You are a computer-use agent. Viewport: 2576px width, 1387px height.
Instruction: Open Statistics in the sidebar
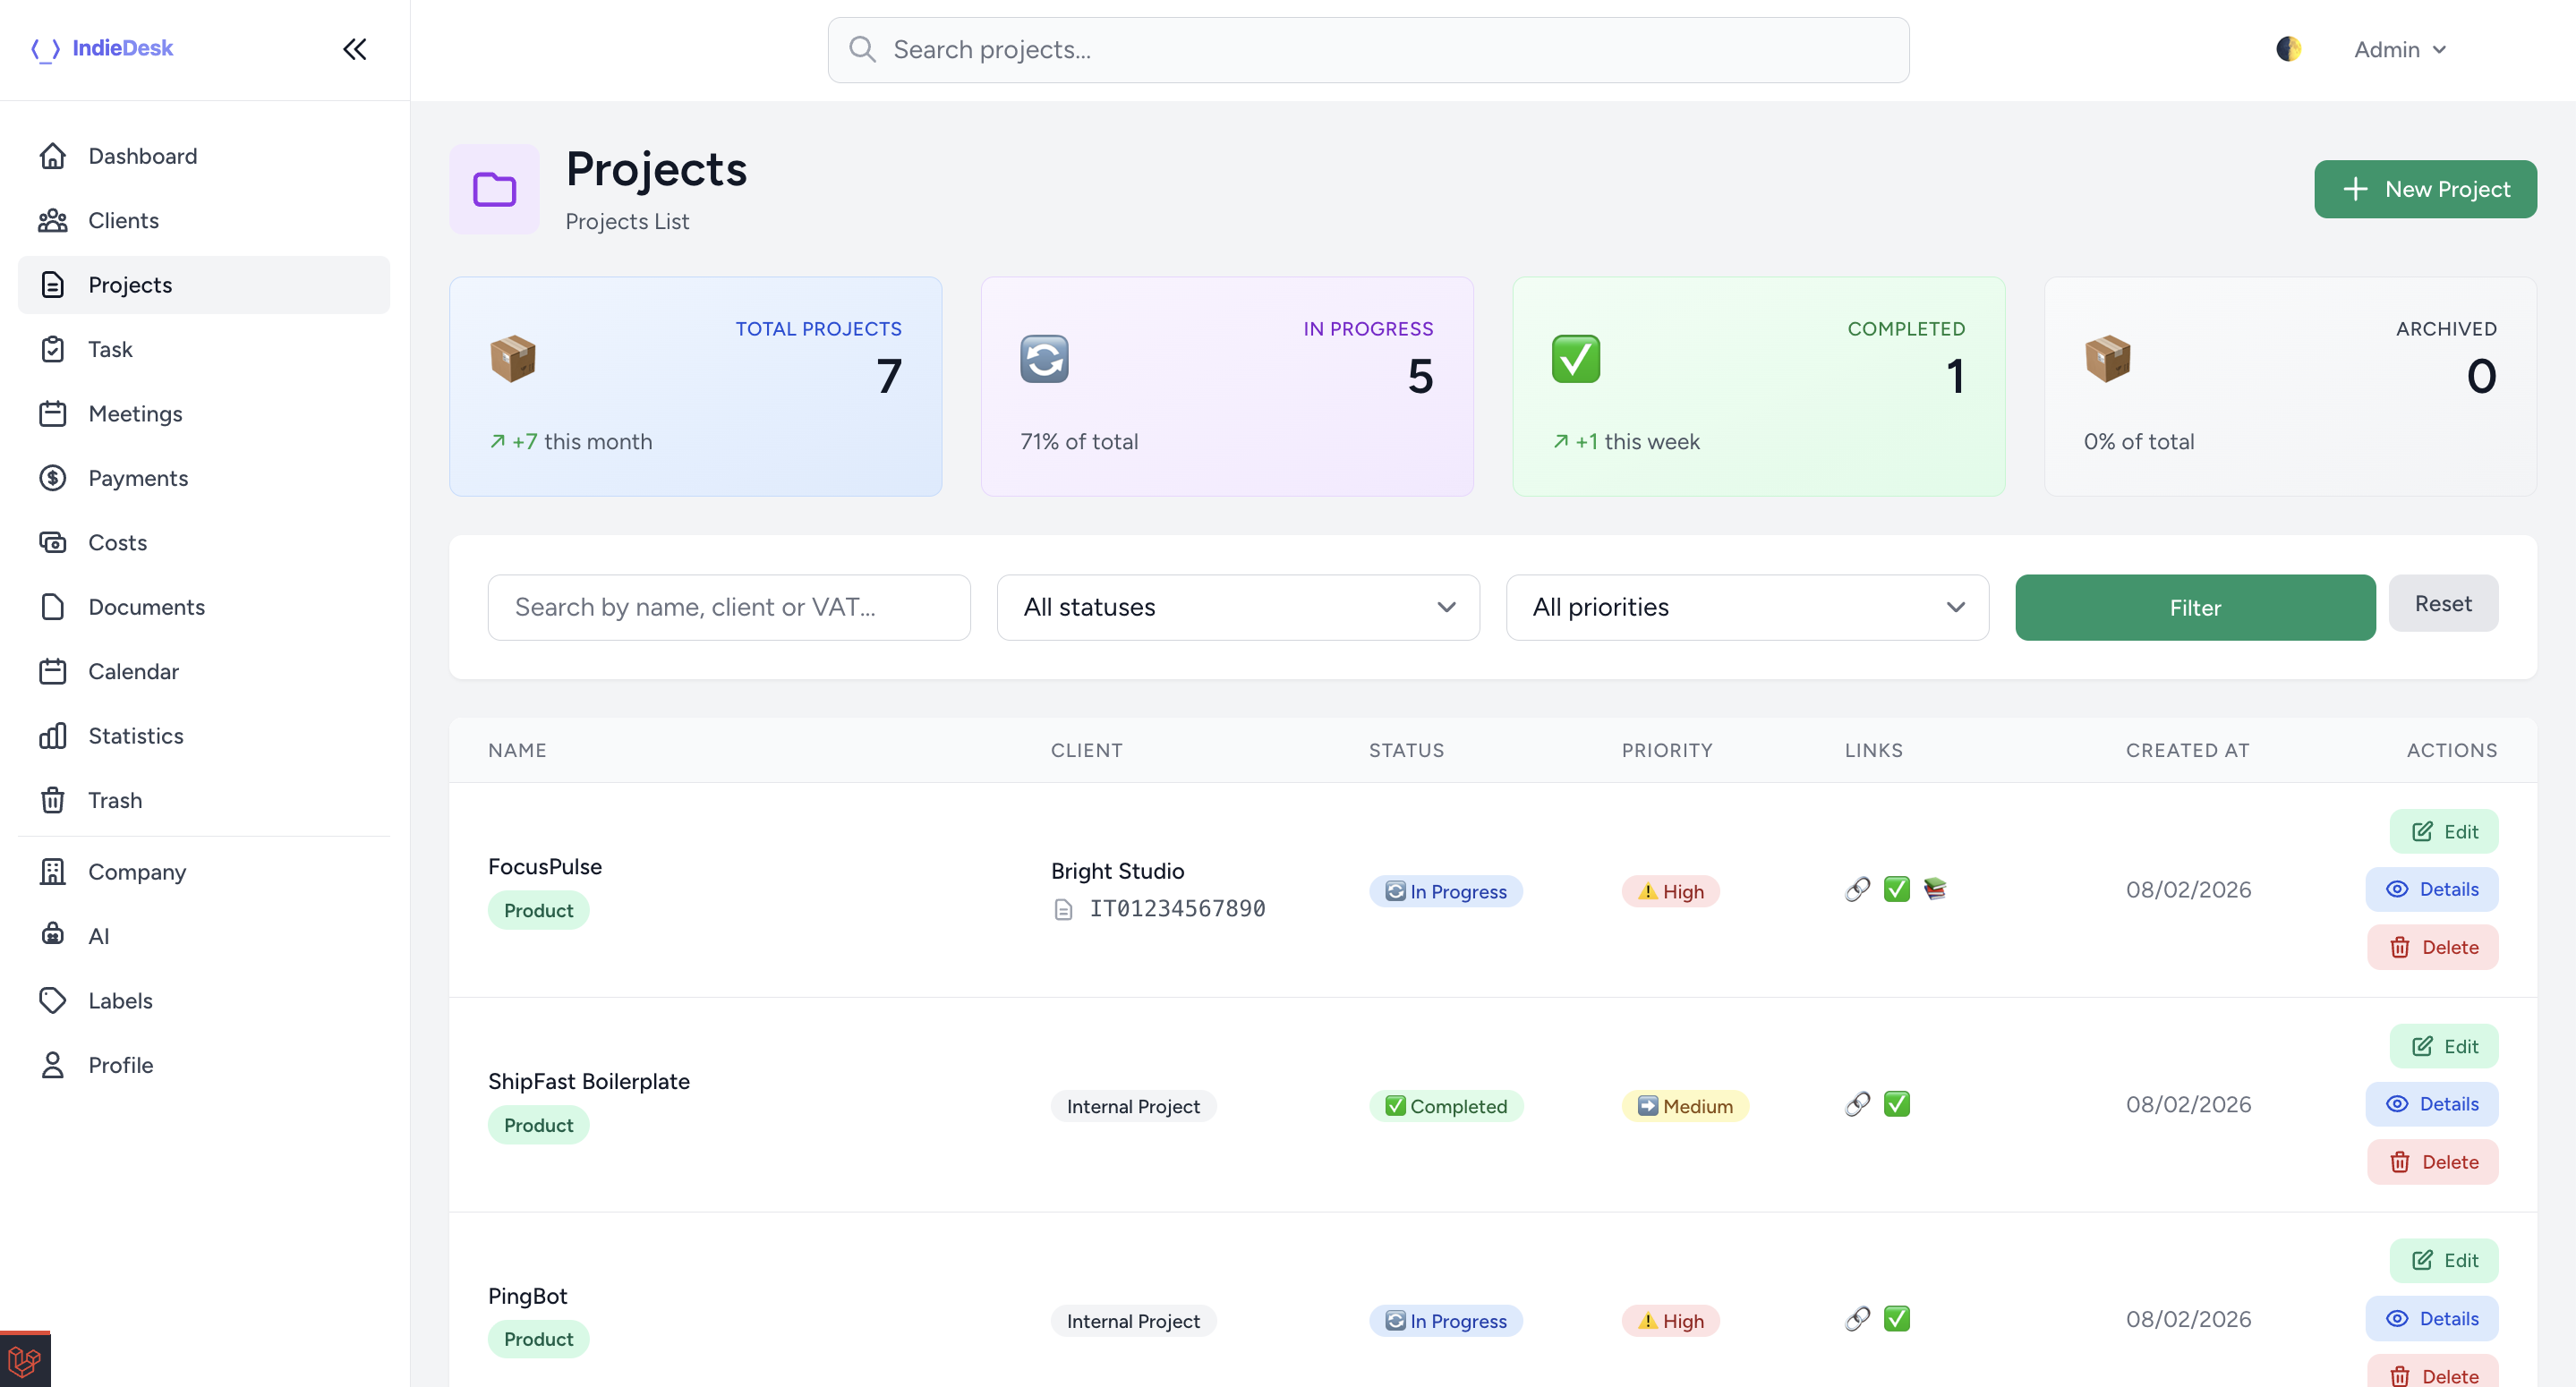135,736
